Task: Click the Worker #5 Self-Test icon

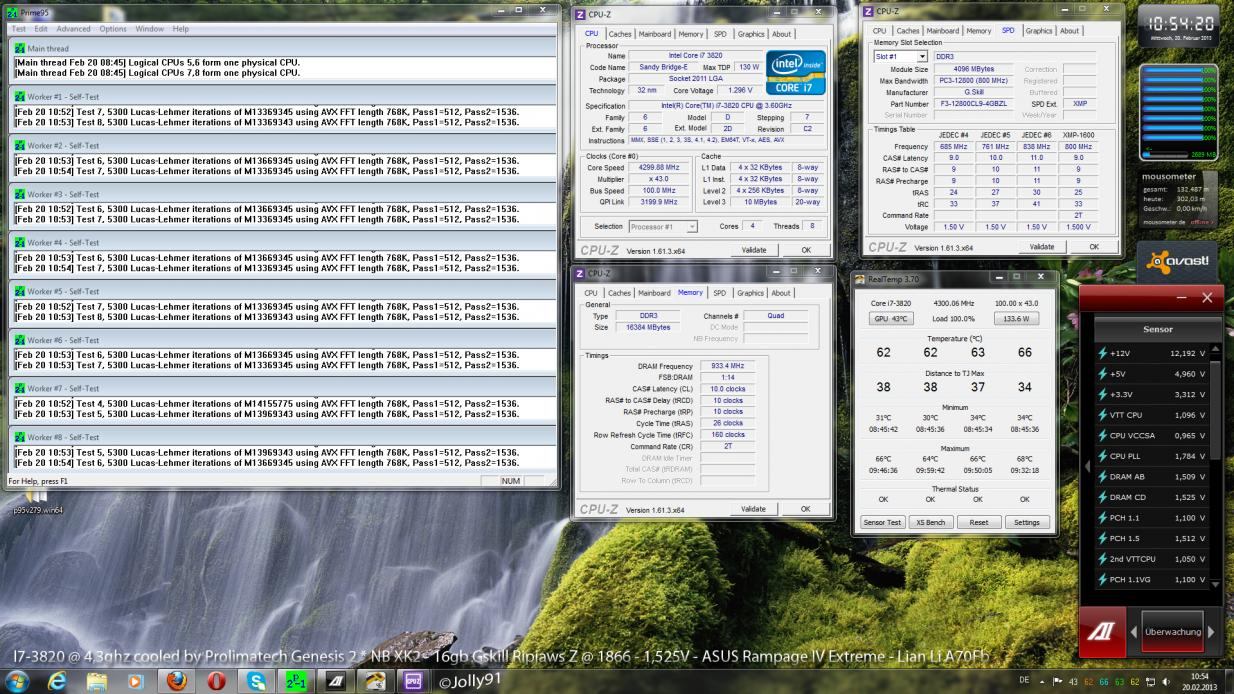Action: pyautogui.click(x=19, y=291)
